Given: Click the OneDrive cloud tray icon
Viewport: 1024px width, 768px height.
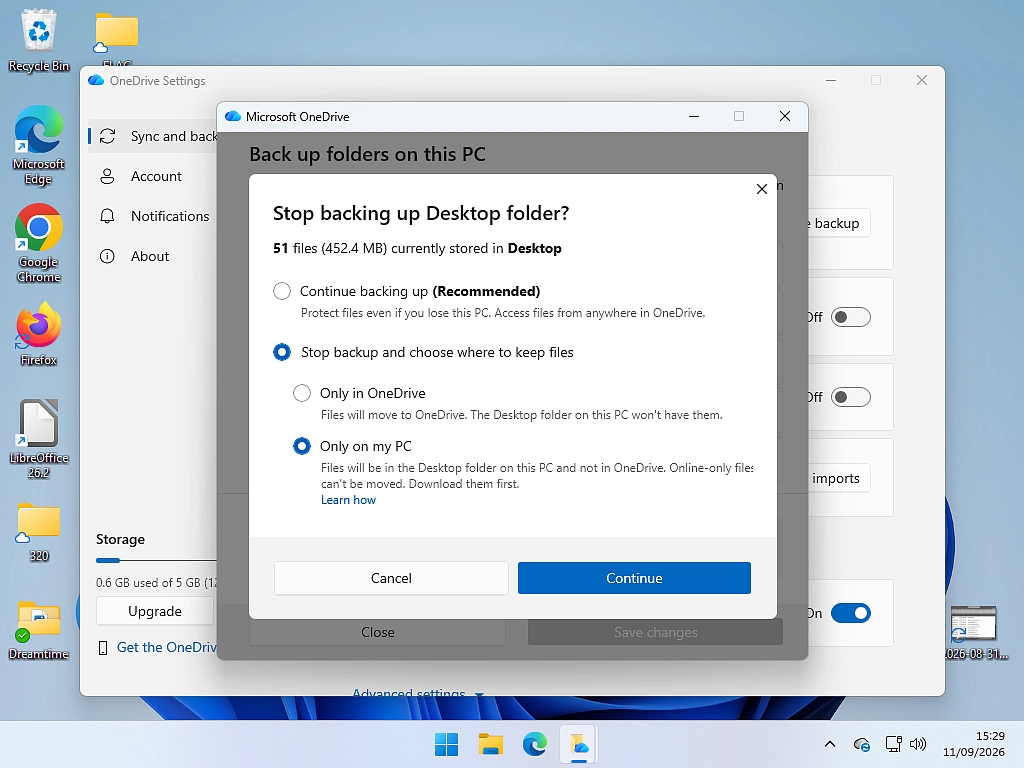Looking at the screenshot, I should [861, 744].
